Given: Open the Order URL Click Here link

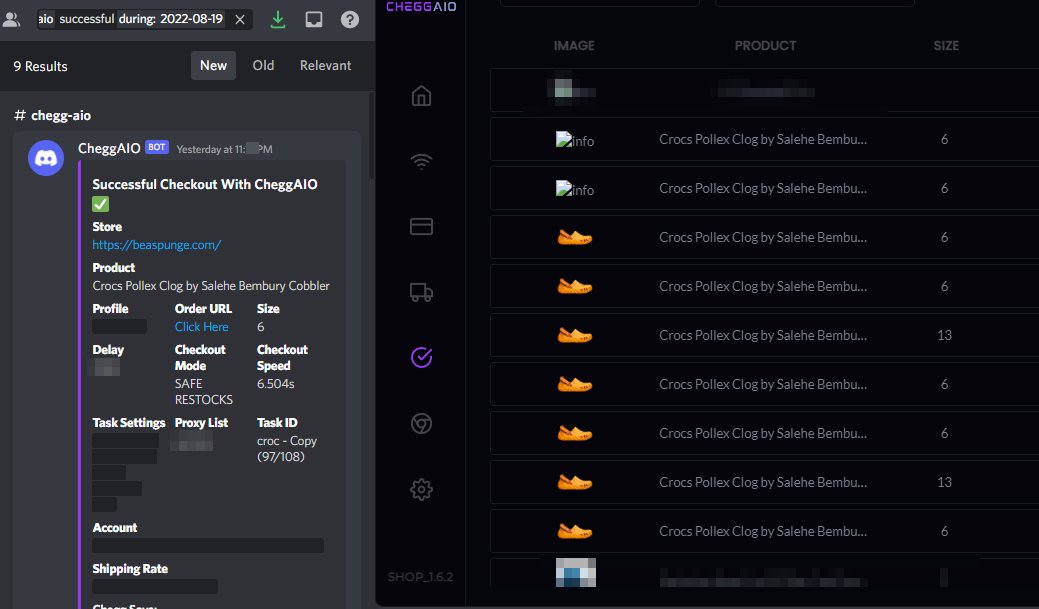Looking at the screenshot, I should point(201,327).
